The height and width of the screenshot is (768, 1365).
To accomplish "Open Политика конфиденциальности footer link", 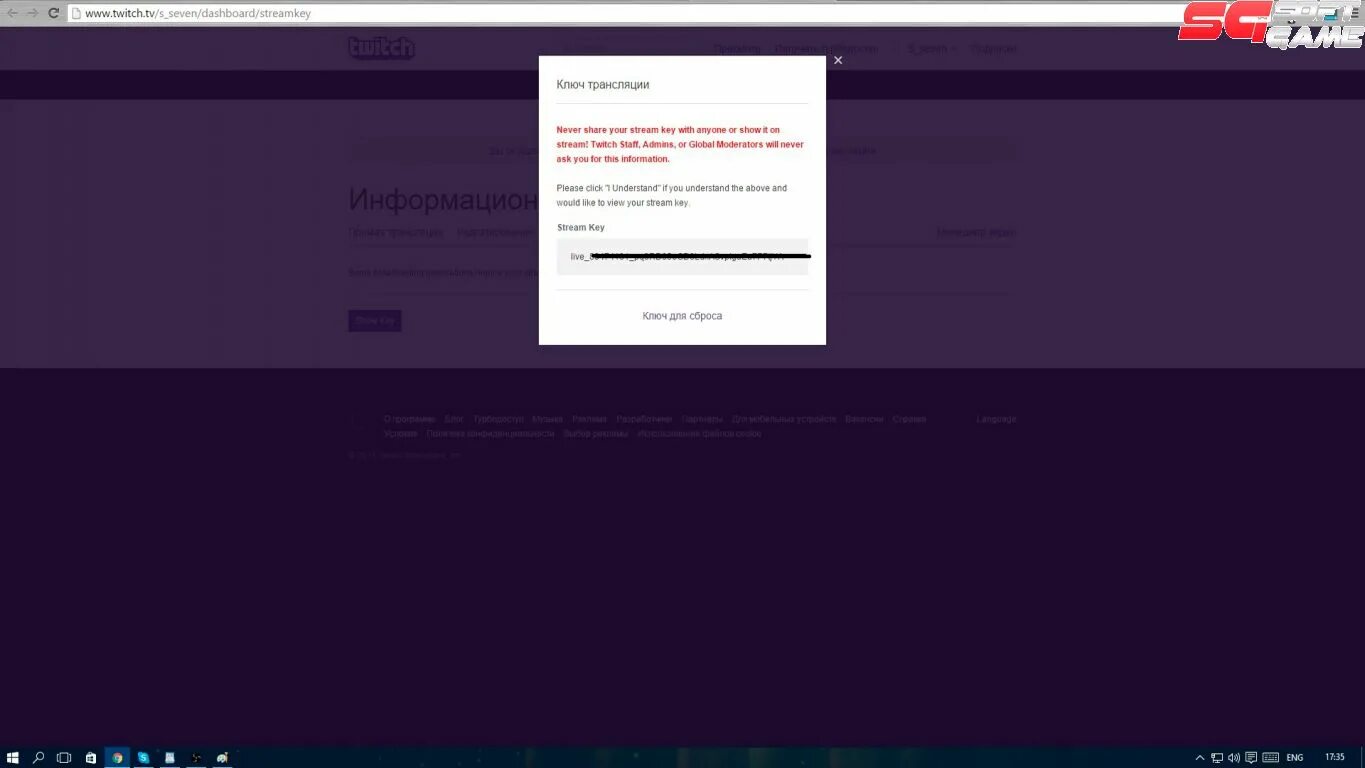I will (x=490, y=434).
